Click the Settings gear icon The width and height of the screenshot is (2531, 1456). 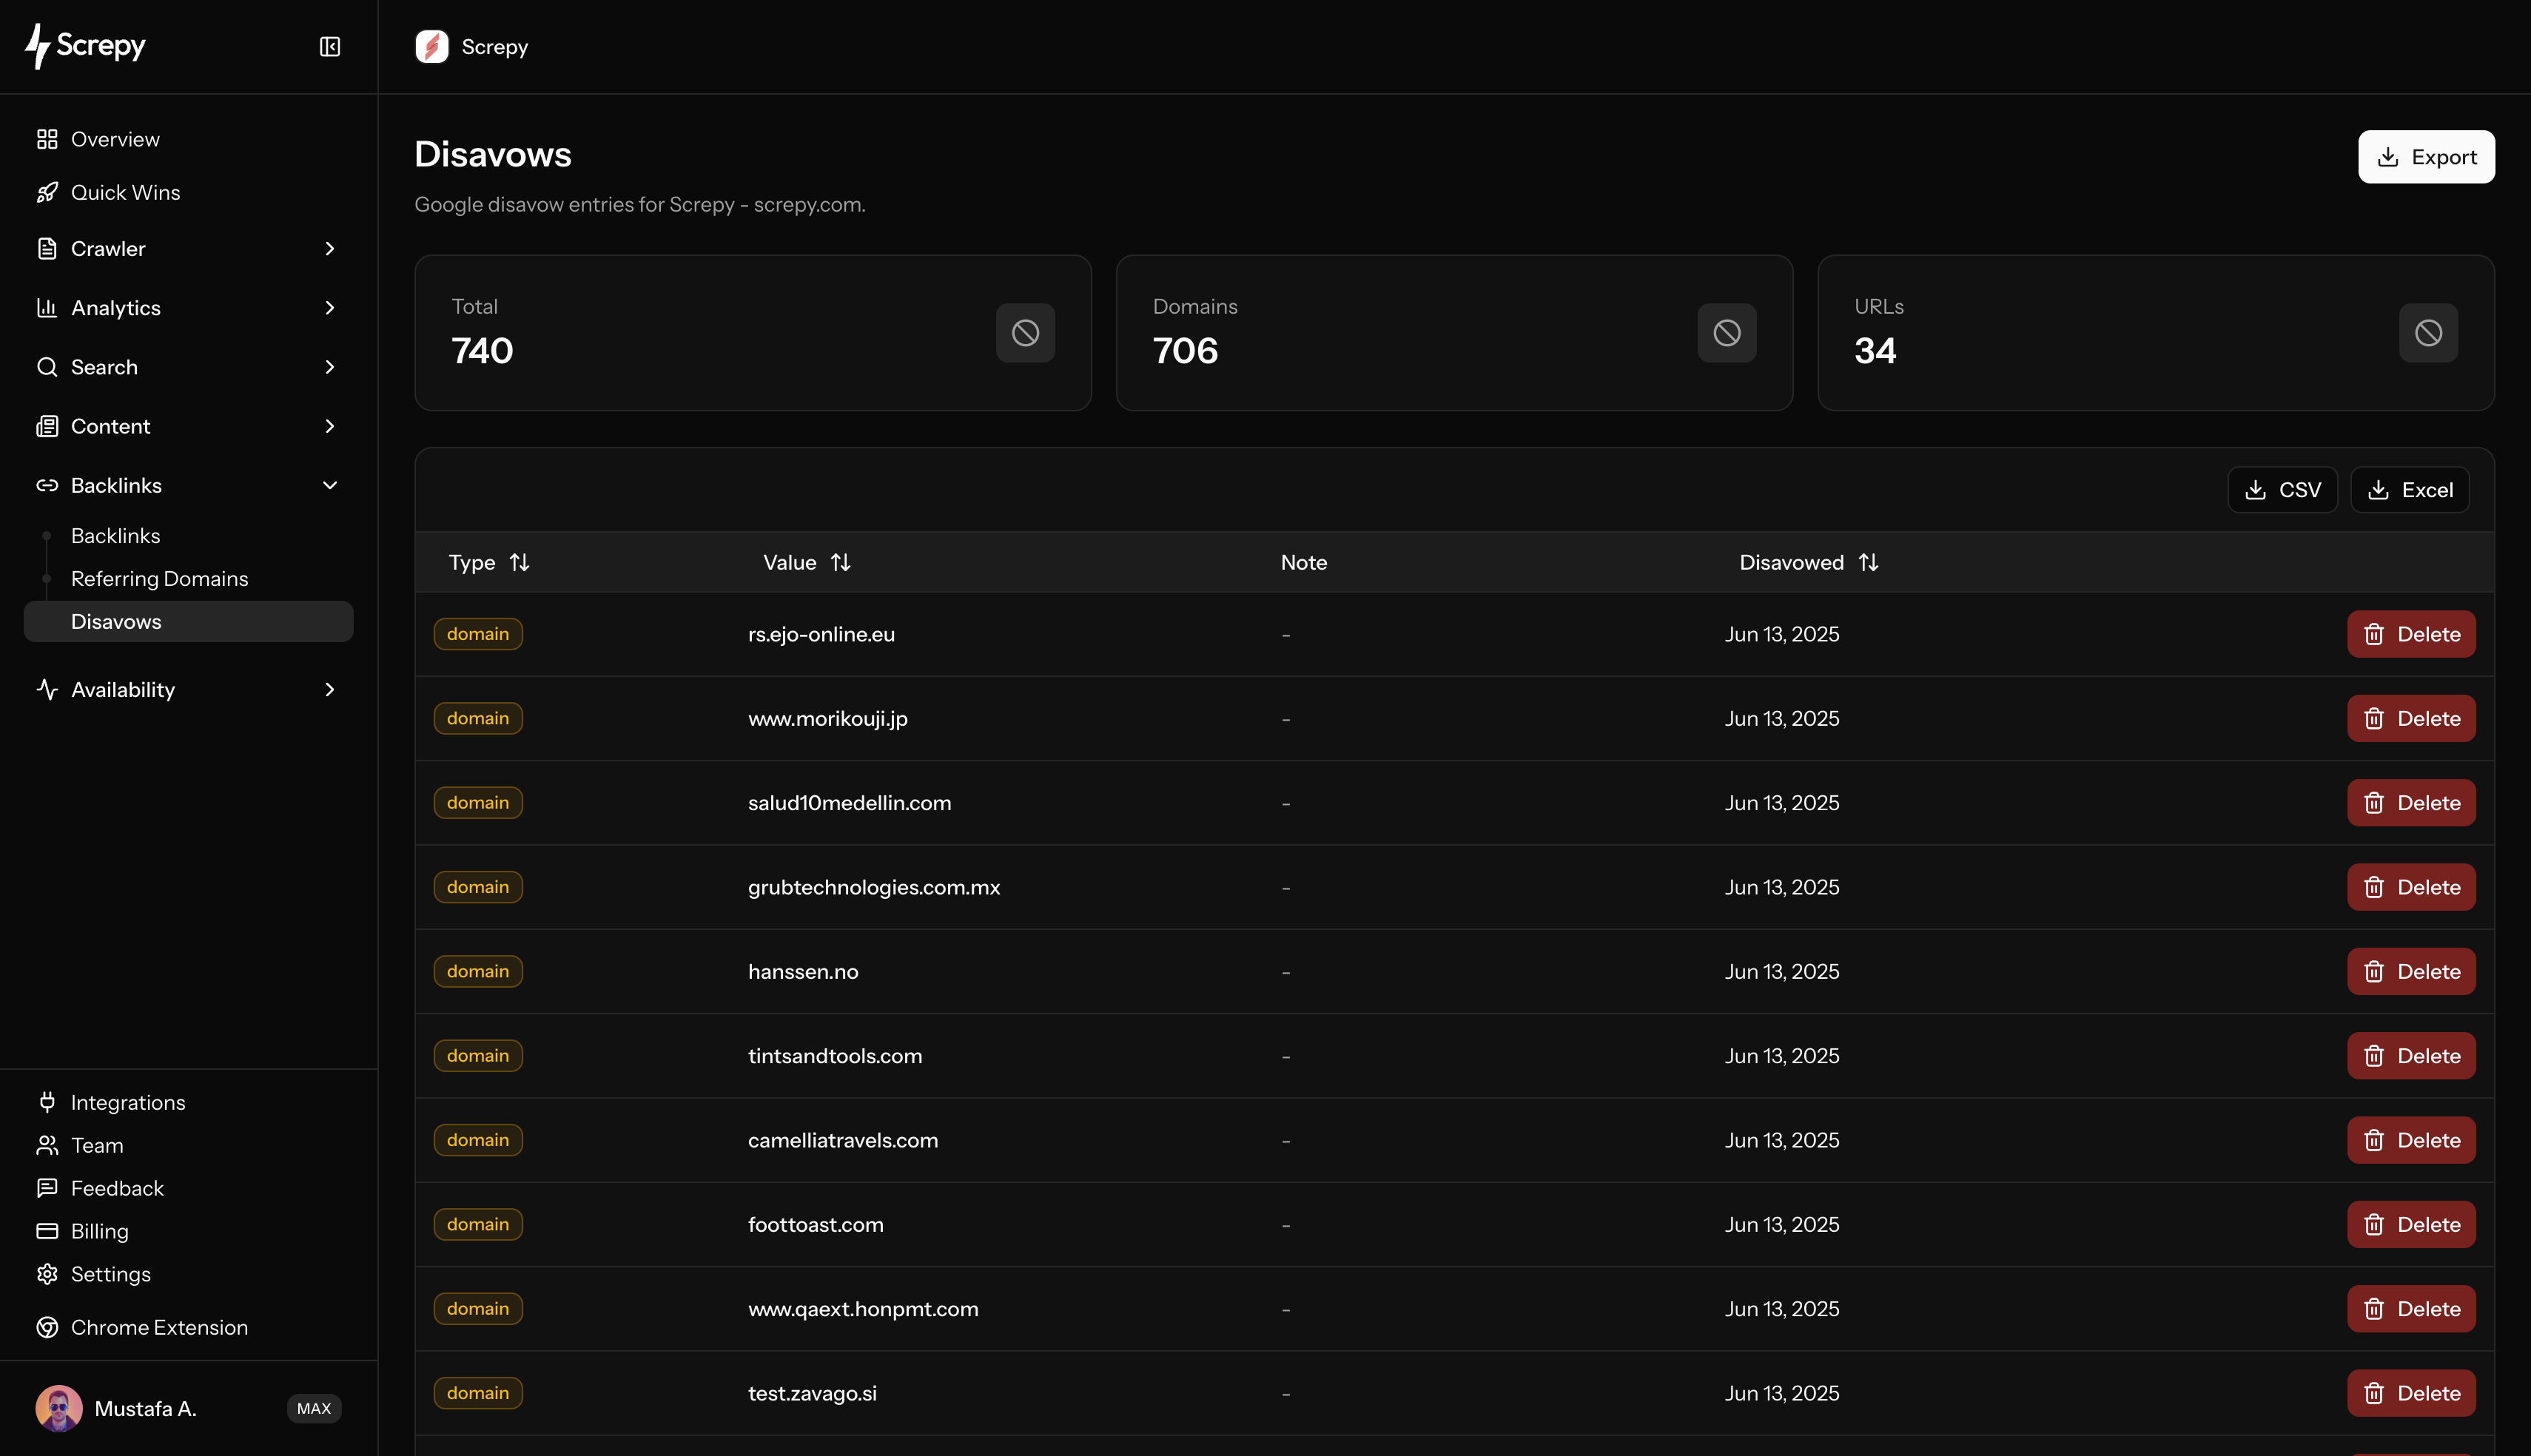[47, 1274]
